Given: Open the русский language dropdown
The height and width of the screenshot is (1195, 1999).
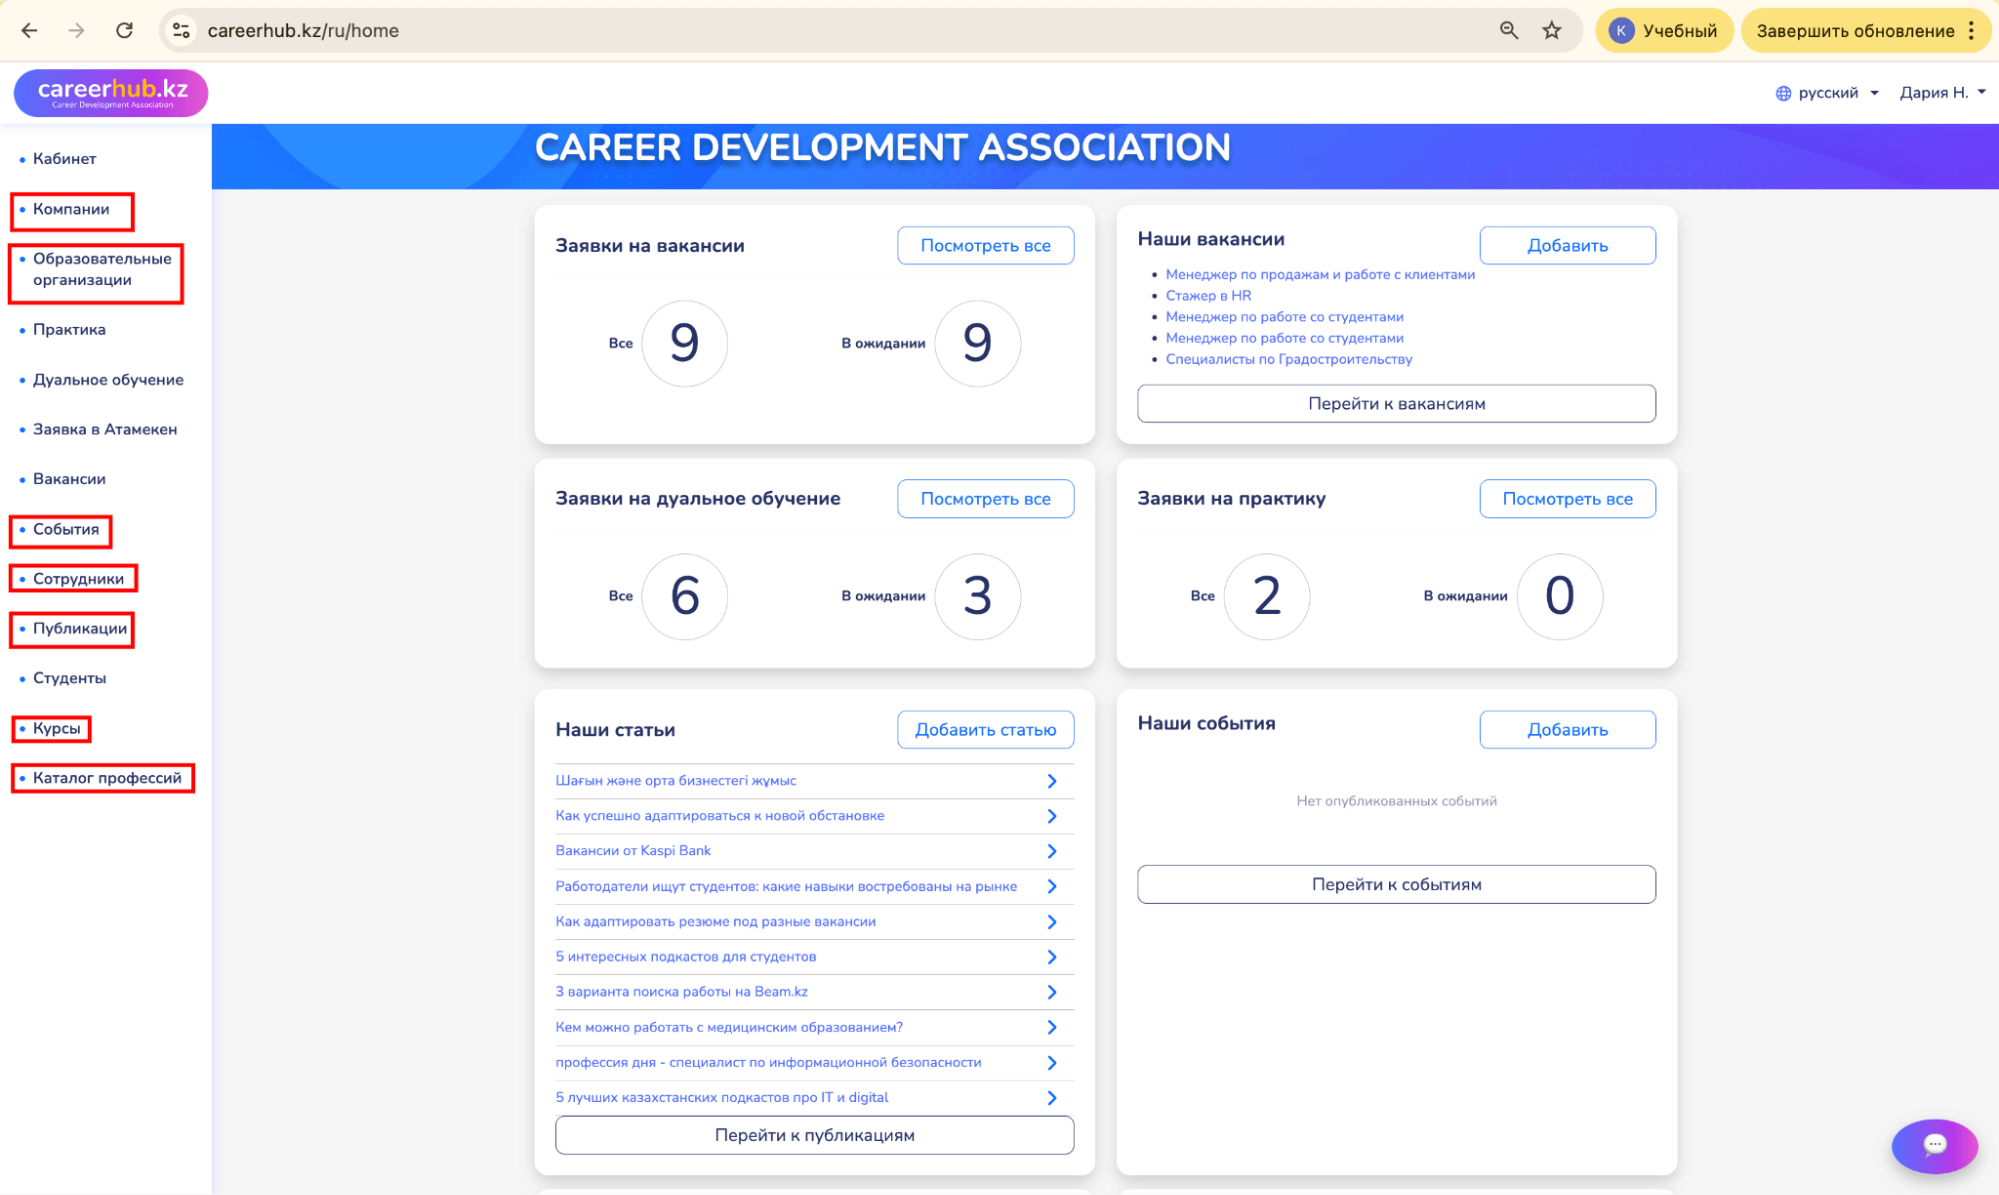Looking at the screenshot, I should (x=1827, y=93).
